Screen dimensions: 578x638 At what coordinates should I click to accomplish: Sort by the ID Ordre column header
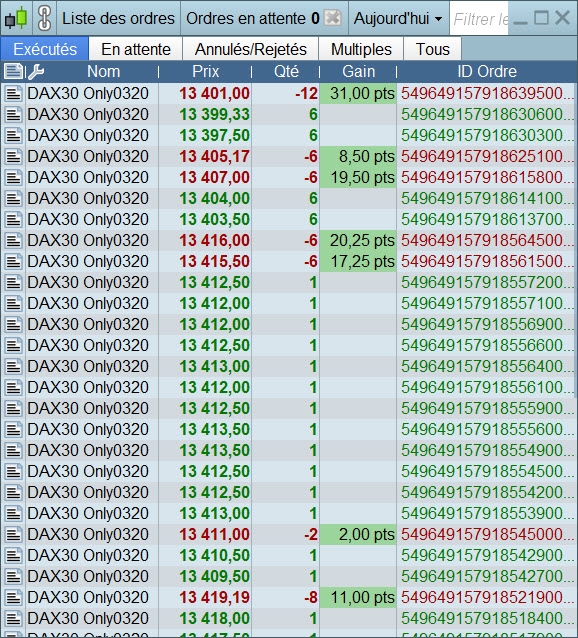487,72
